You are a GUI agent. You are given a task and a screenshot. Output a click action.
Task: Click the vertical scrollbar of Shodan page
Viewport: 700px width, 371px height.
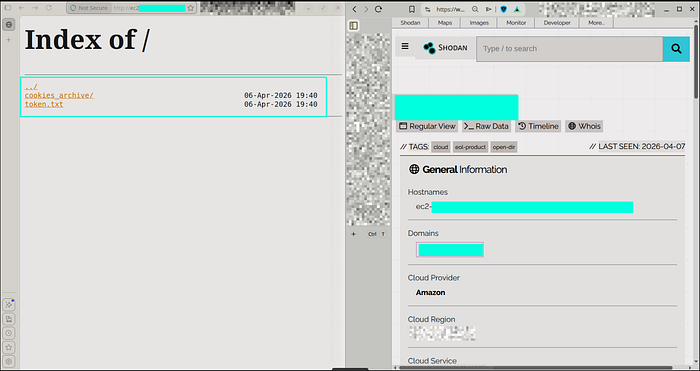(696, 63)
